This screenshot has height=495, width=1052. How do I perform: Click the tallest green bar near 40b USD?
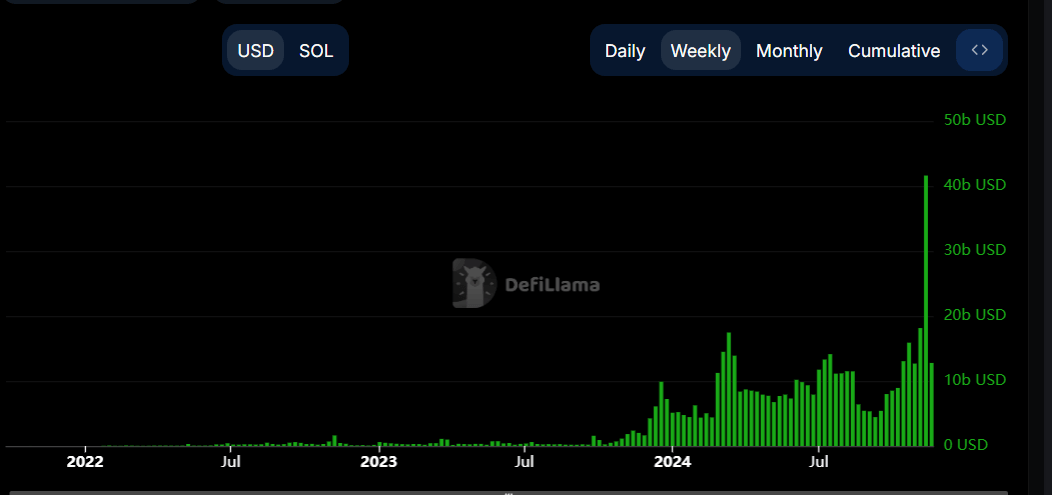[x=926, y=311]
